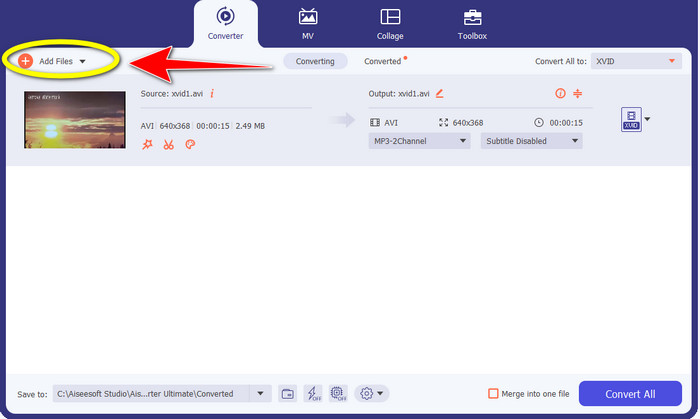Image resolution: width=700 pixels, height=419 pixels.
Task: Open the Toolbox tab
Action: (472, 24)
